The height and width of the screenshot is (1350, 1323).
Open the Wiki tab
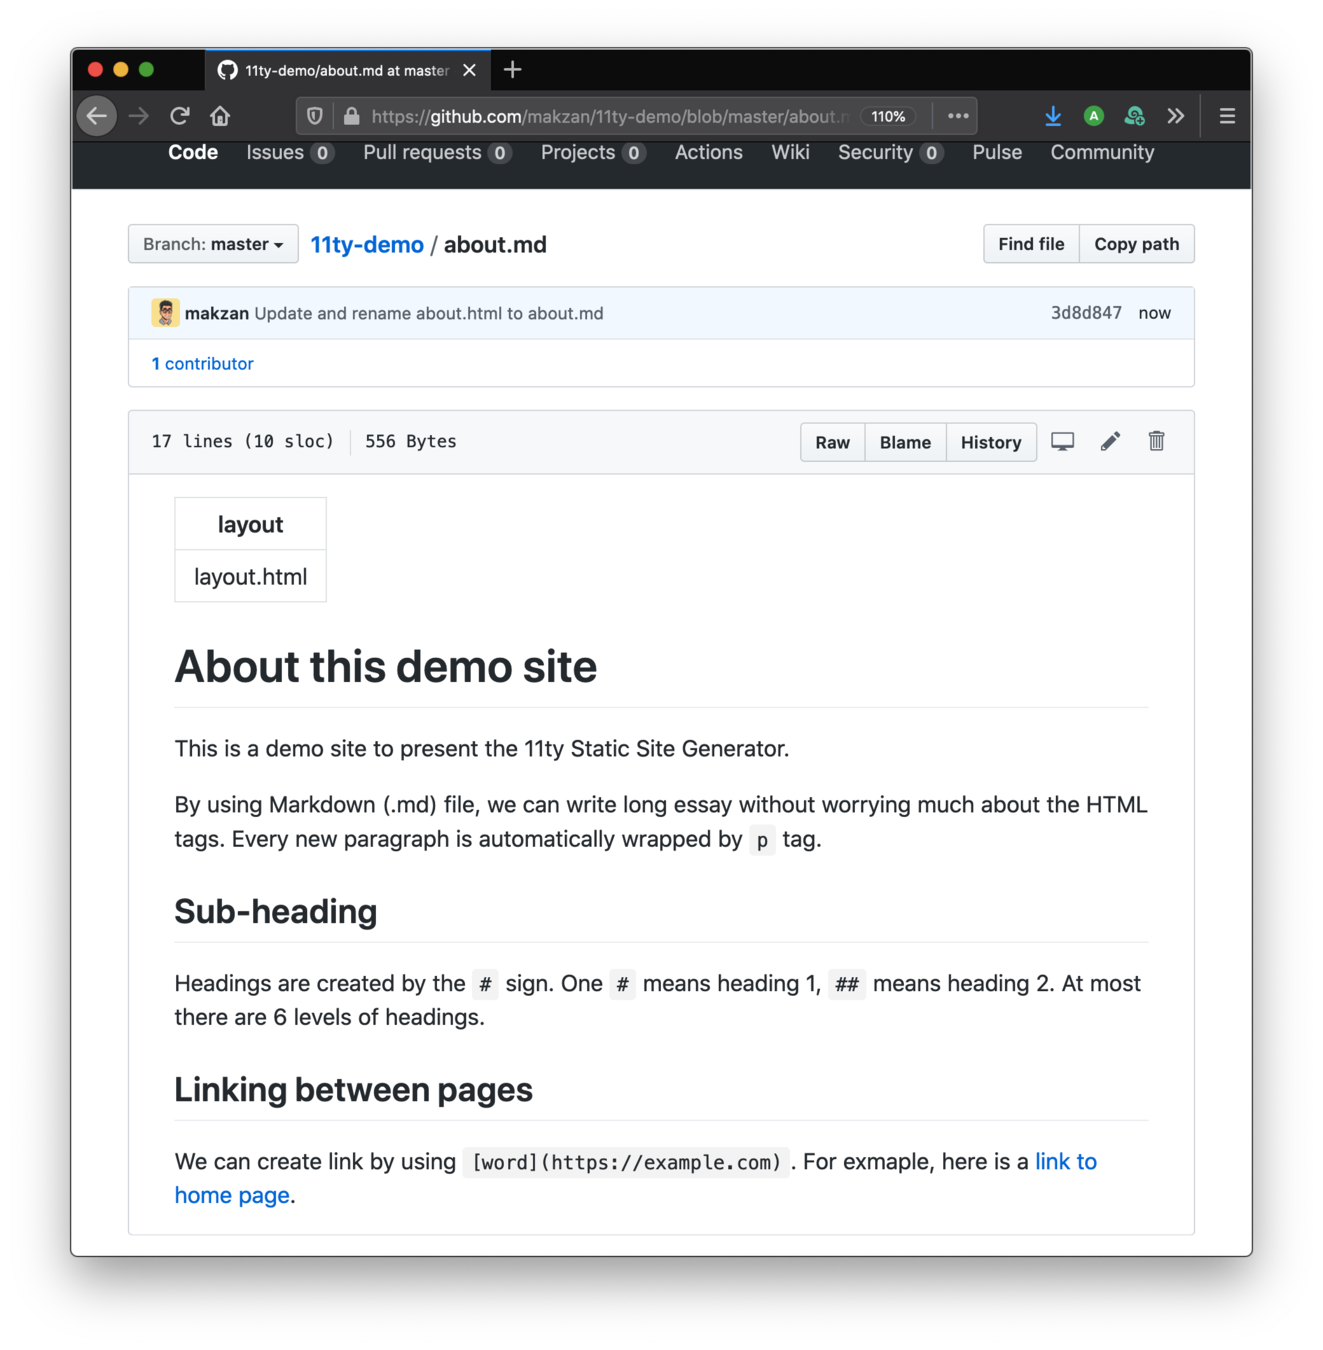[x=790, y=152]
